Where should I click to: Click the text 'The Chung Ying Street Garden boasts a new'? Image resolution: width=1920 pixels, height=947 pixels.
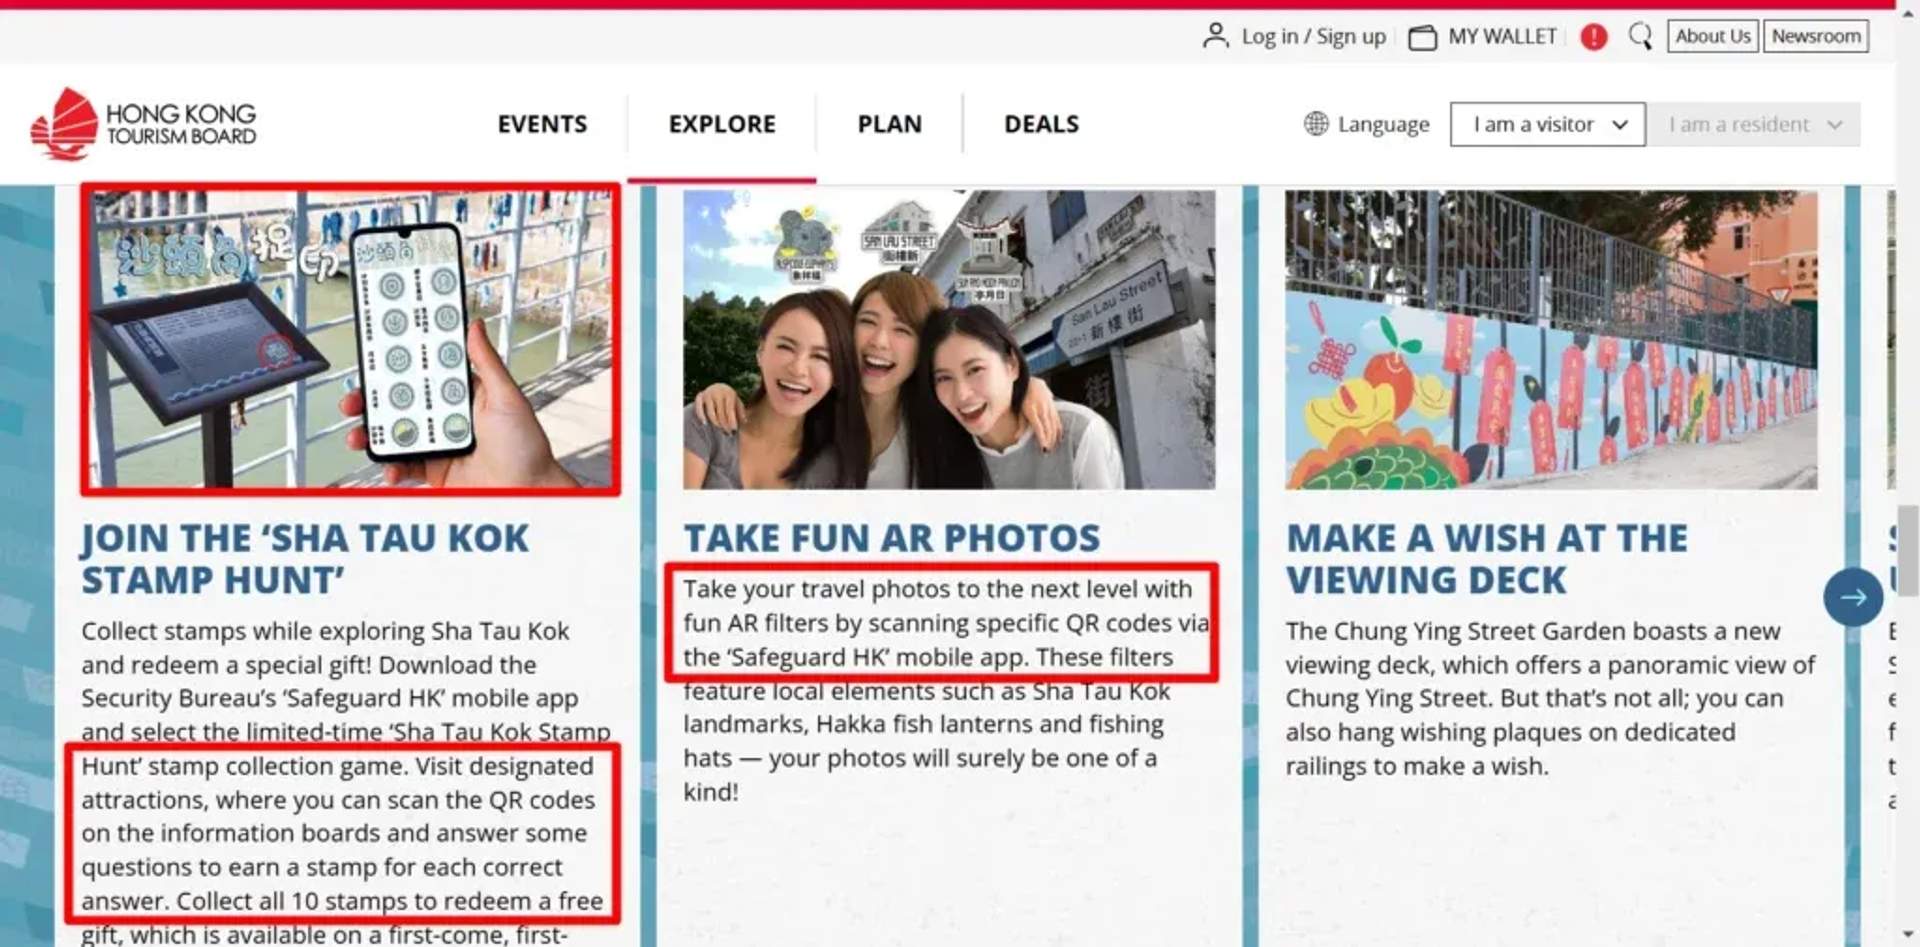[x=1533, y=631]
